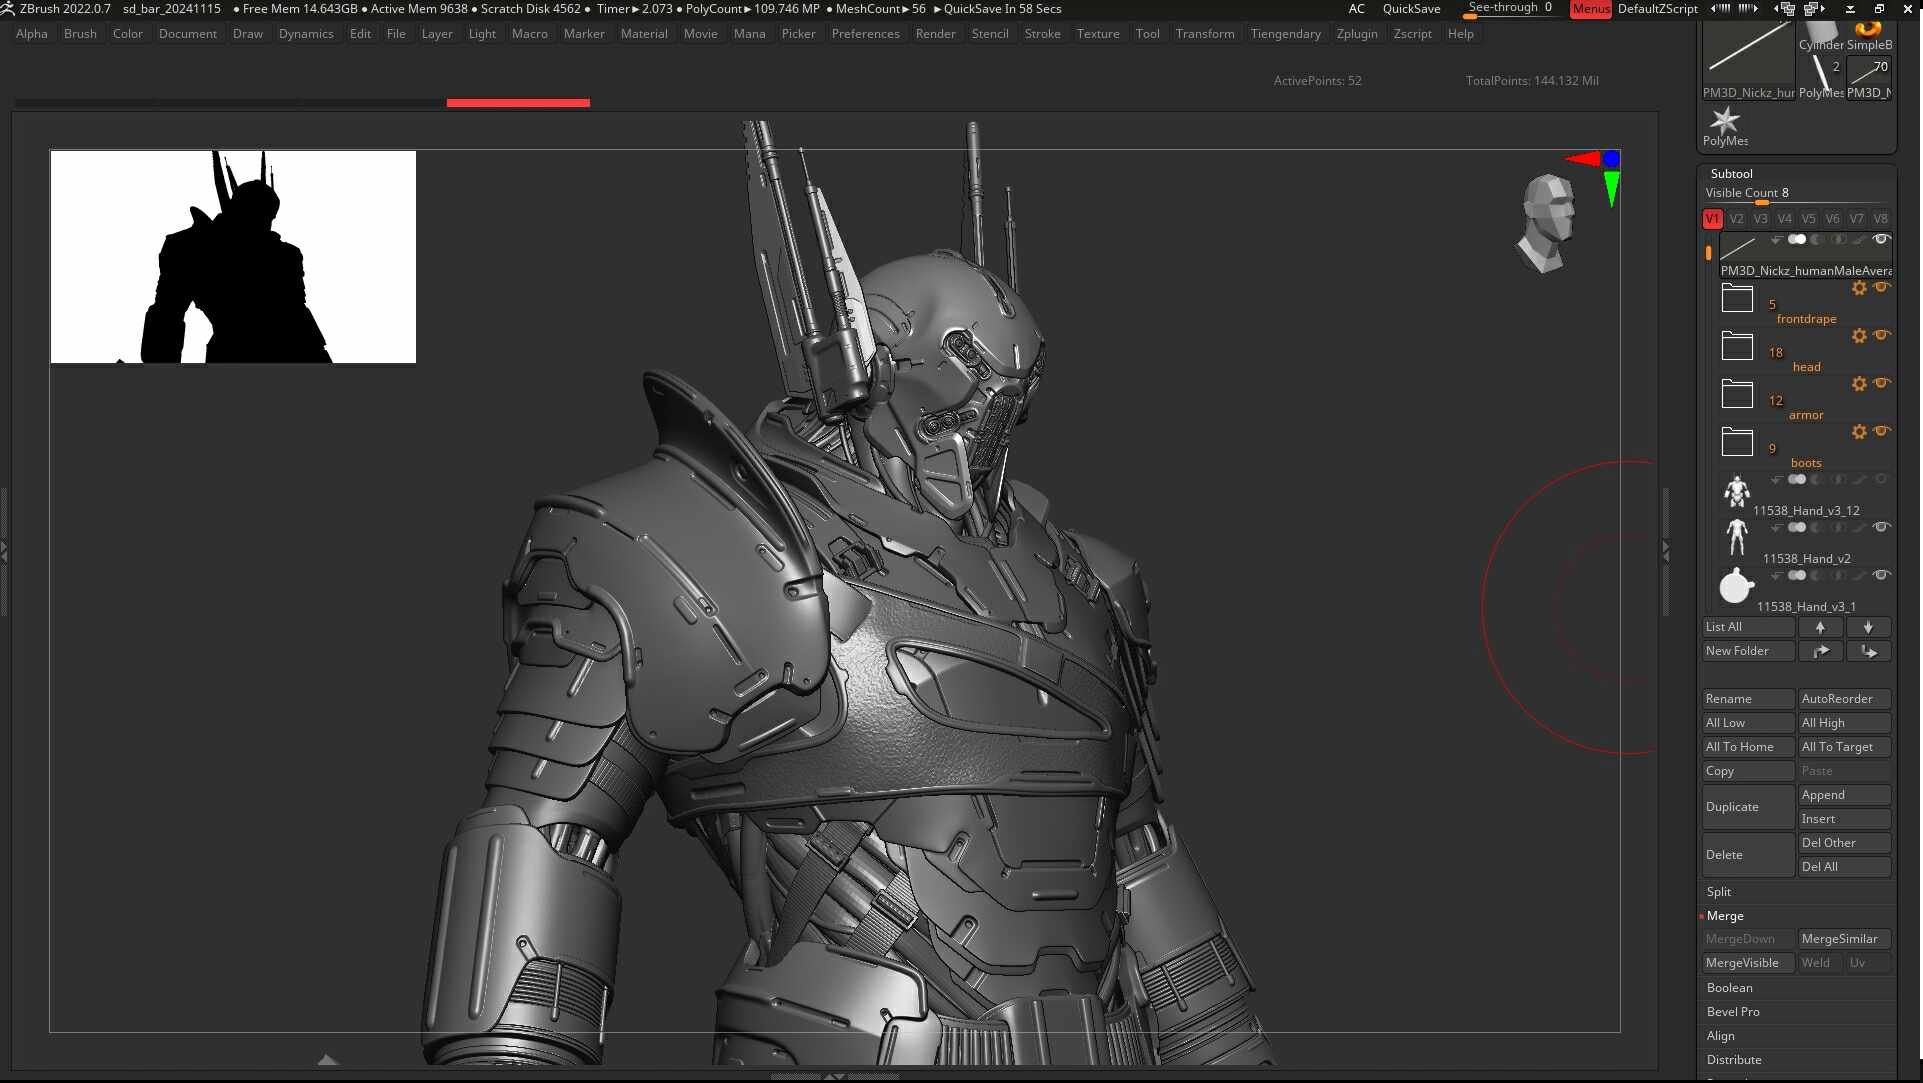Open the Preferences menu

tap(865, 34)
